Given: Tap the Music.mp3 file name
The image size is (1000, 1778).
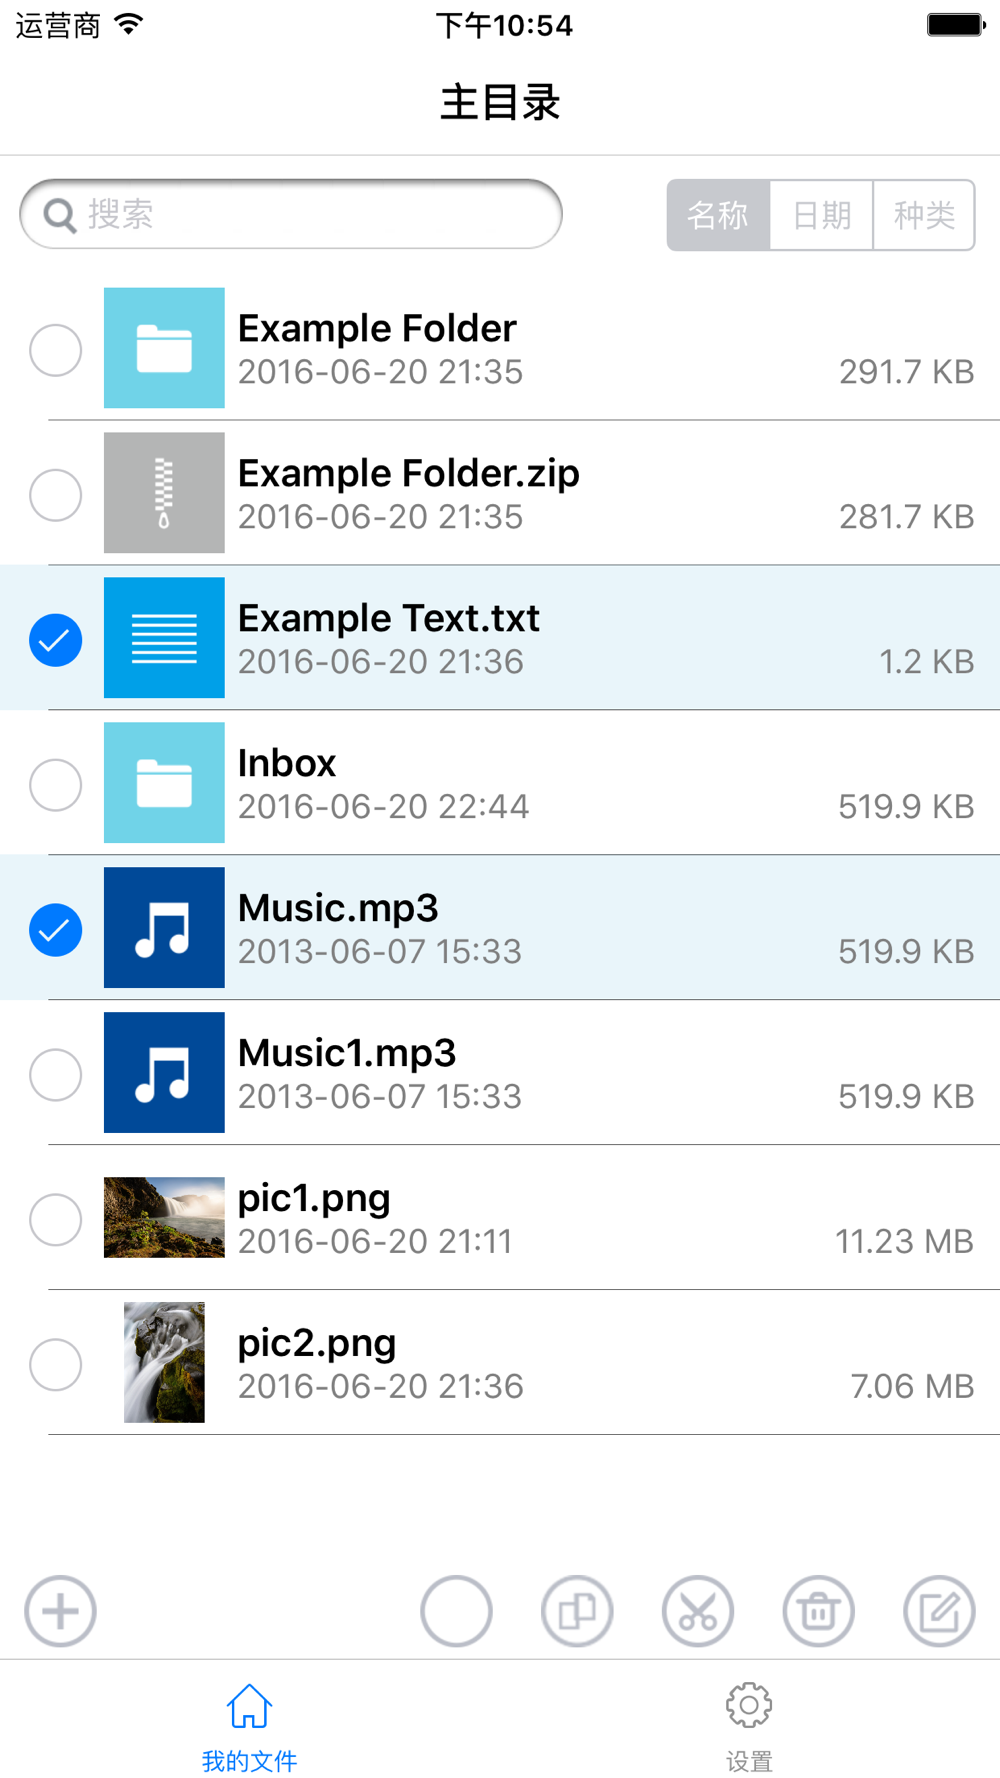Looking at the screenshot, I should tap(338, 909).
